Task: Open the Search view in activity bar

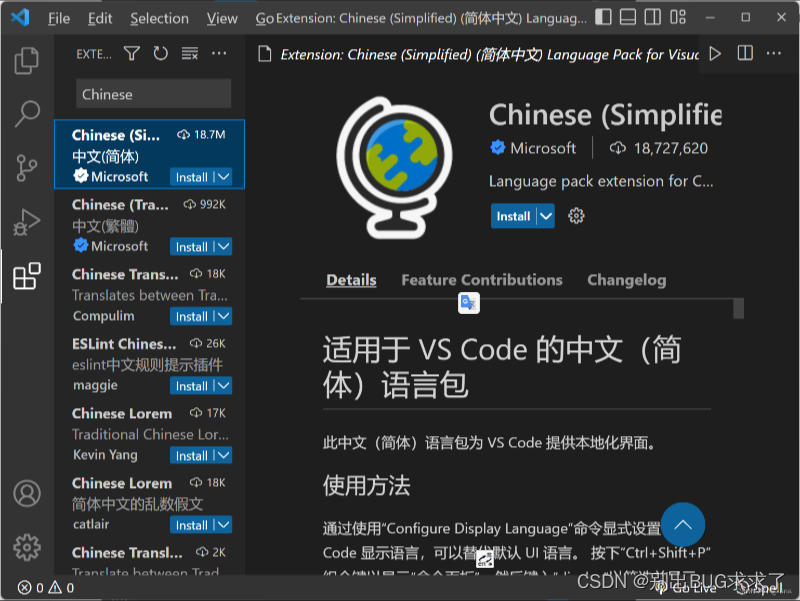Action: click(27, 113)
